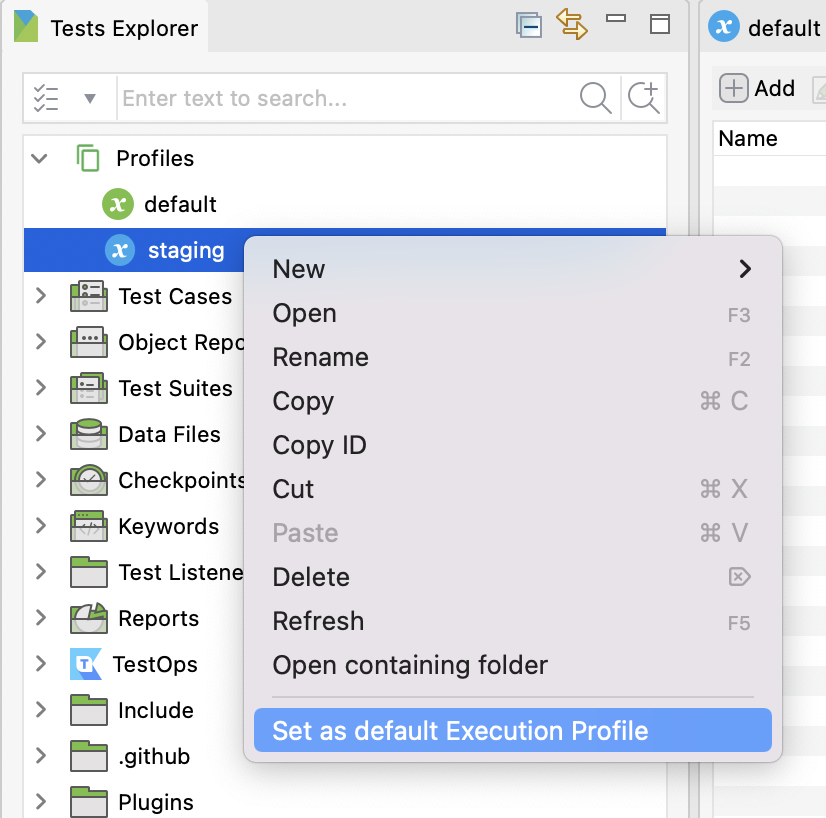Click the Keywords folder icon

tap(89, 527)
